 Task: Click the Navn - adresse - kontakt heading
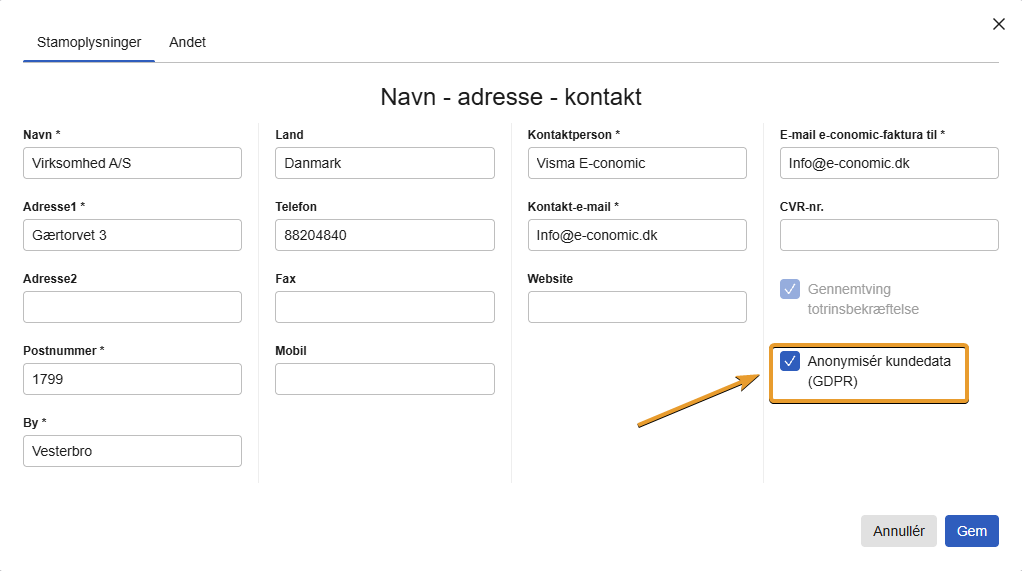click(511, 97)
